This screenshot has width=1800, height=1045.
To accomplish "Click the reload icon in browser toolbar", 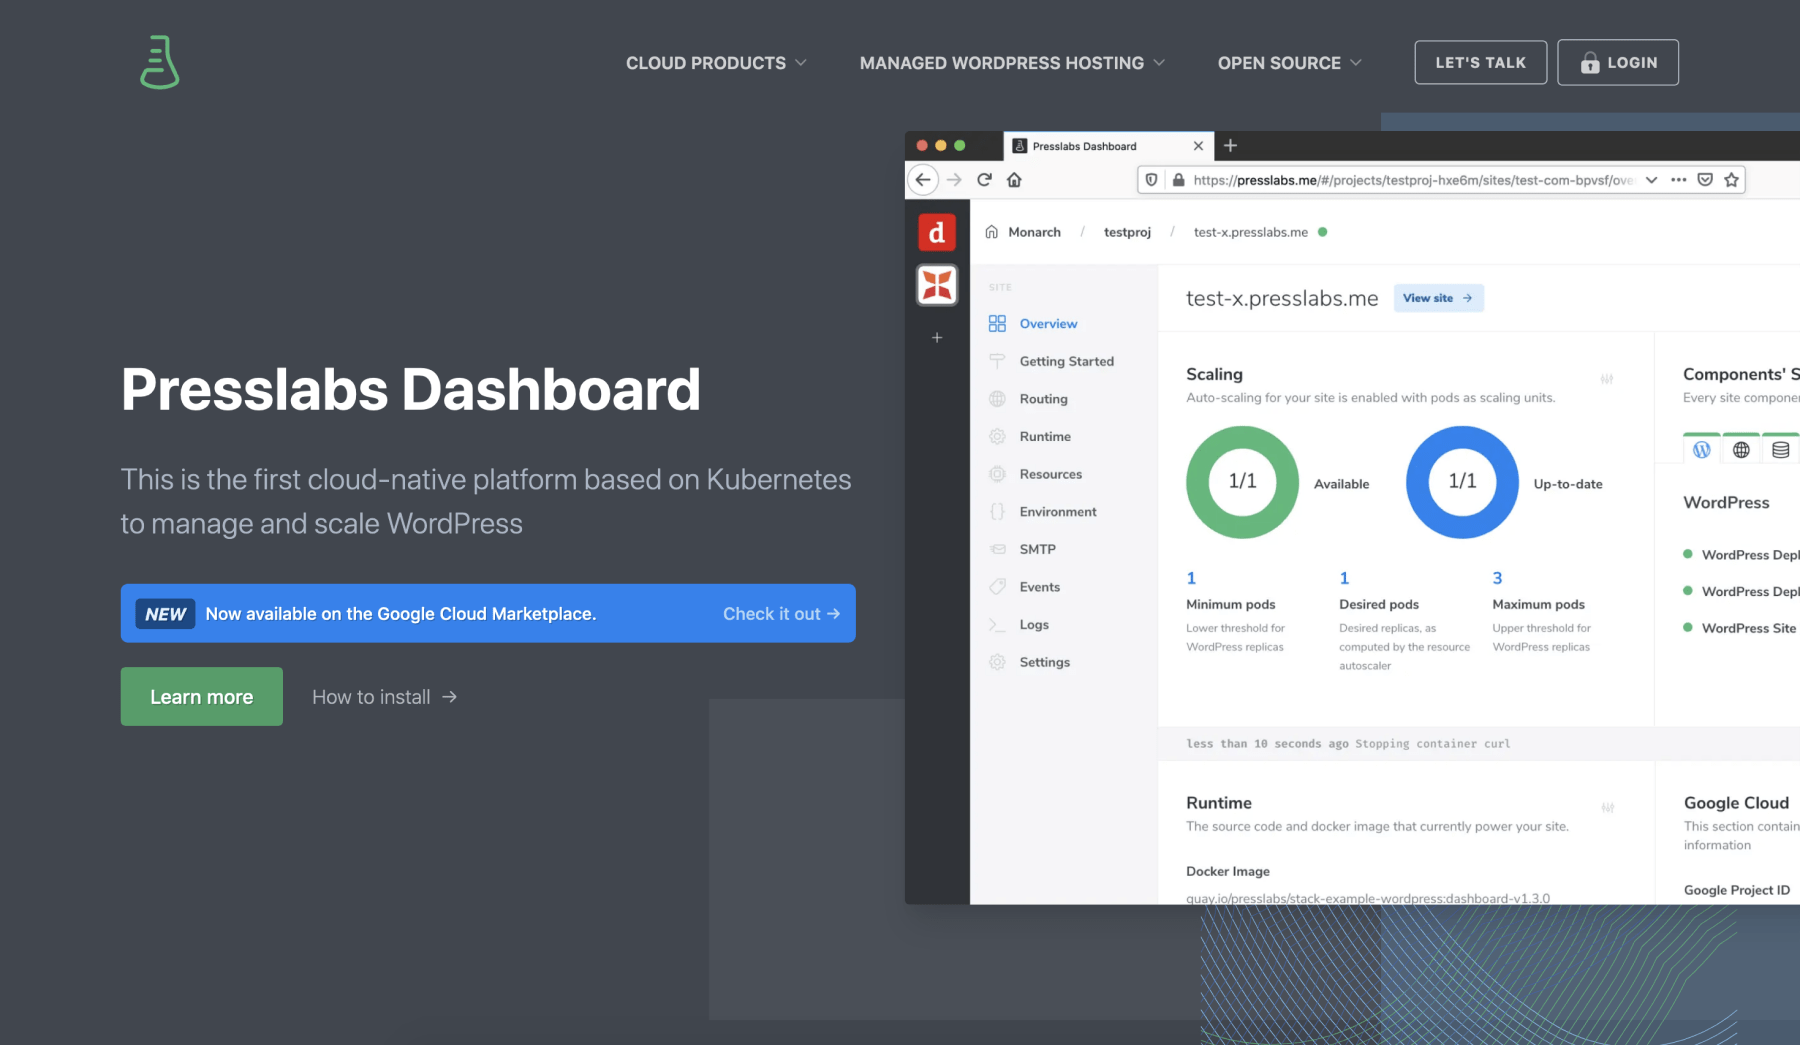I will [x=984, y=180].
